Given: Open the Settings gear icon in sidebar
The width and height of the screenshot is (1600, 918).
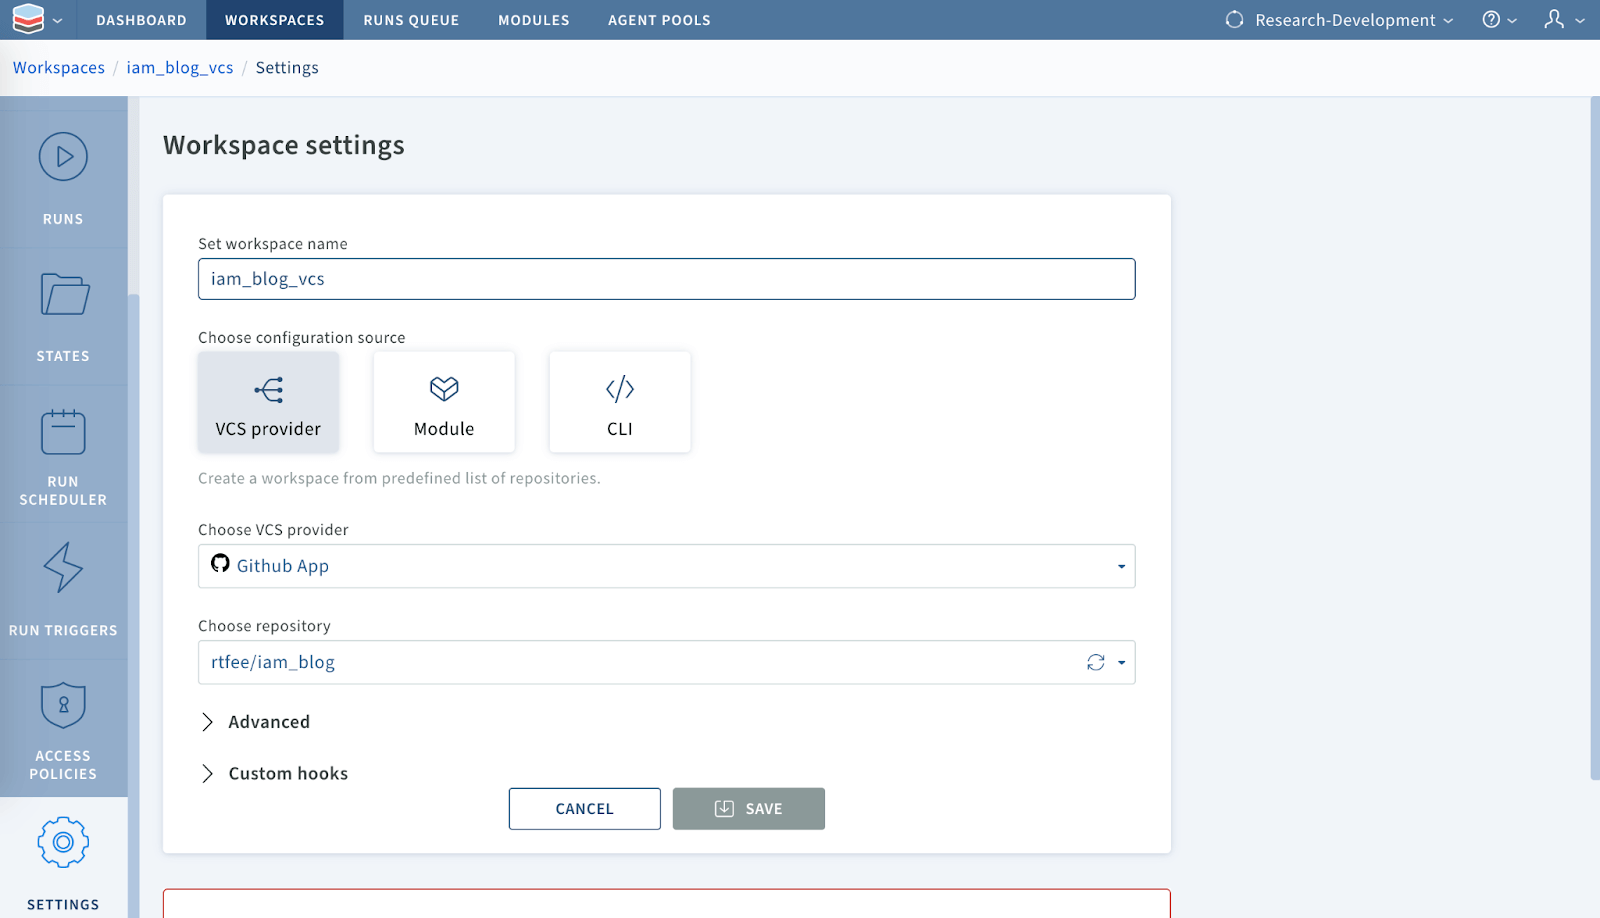Looking at the screenshot, I should [x=63, y=843].
